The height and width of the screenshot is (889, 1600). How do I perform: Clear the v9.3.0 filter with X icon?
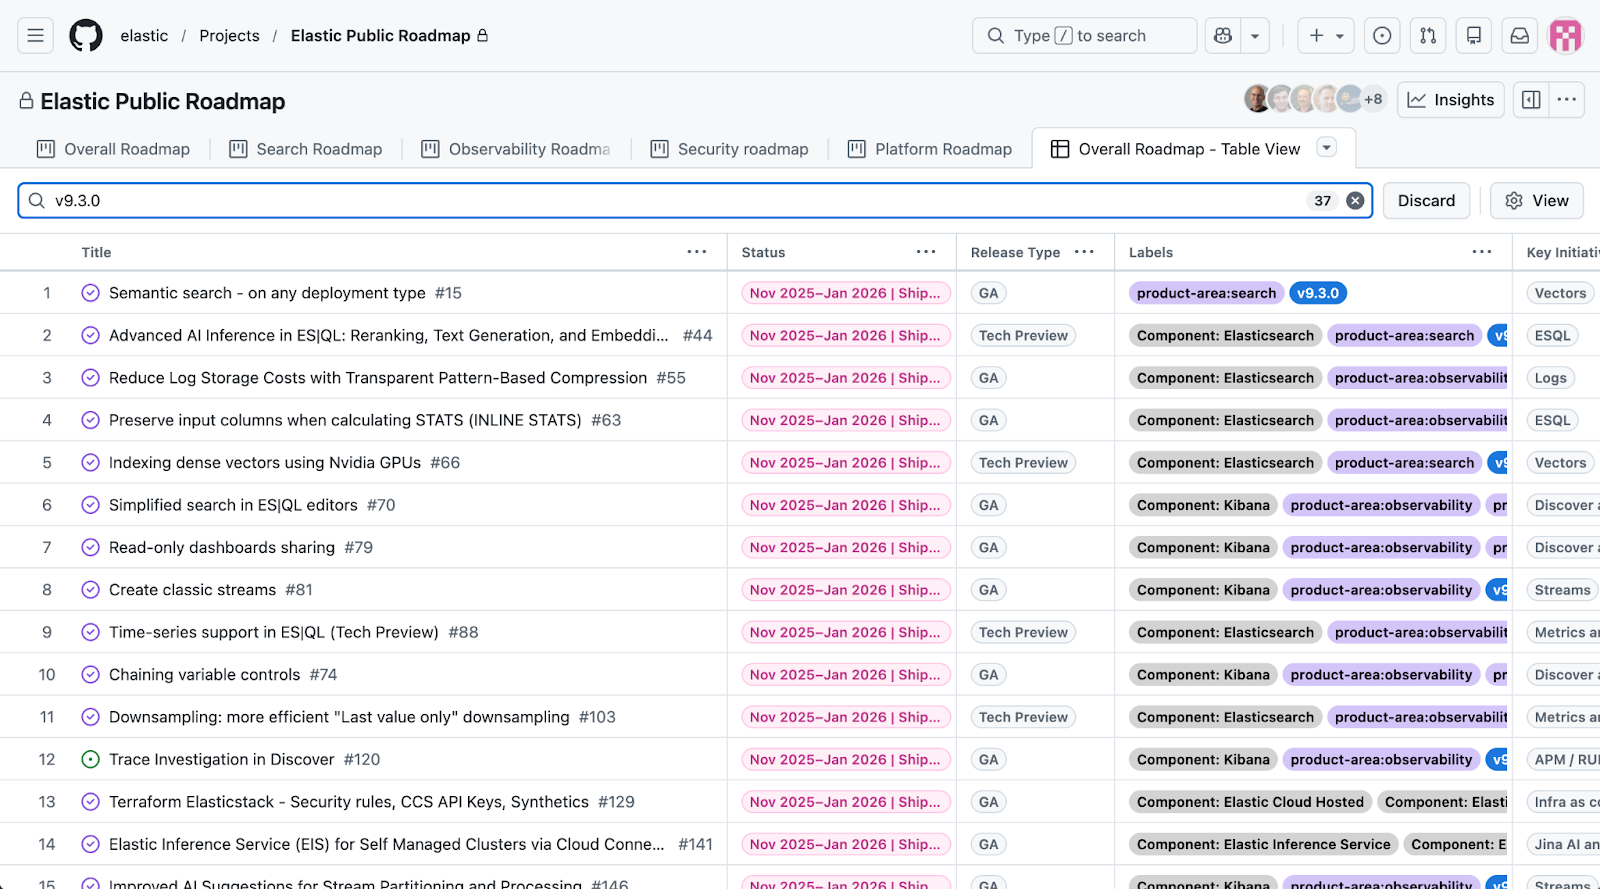(x=1355, y=201)
